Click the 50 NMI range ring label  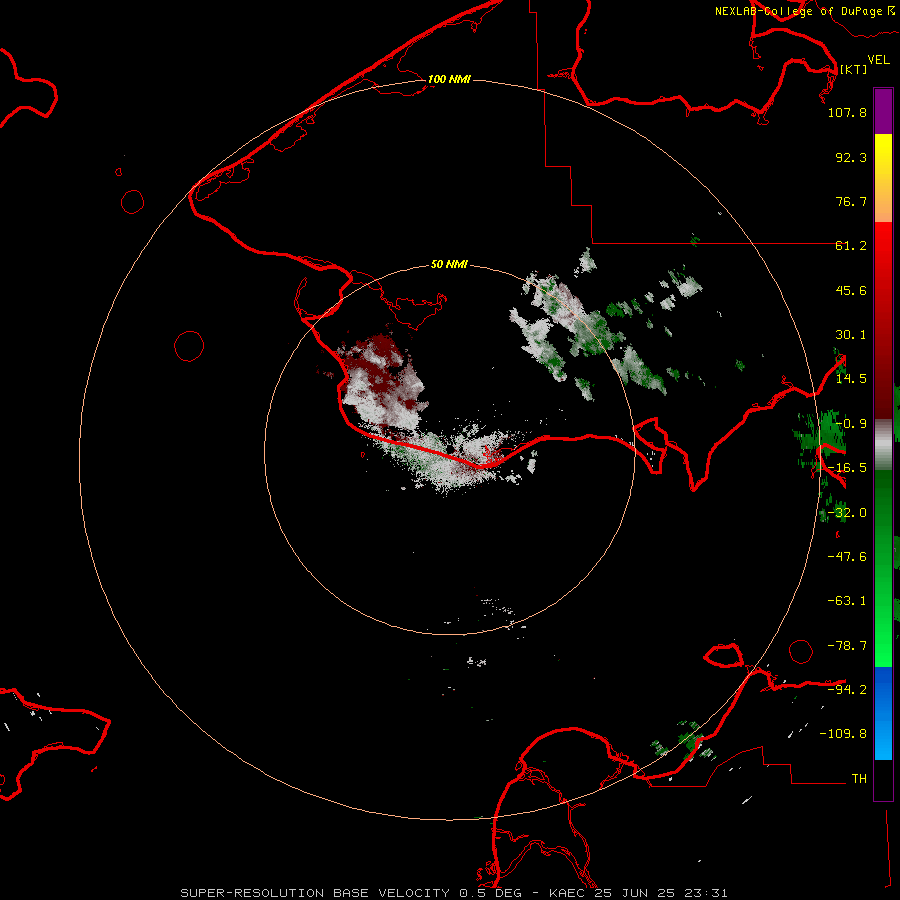click(x=449, y=264)
